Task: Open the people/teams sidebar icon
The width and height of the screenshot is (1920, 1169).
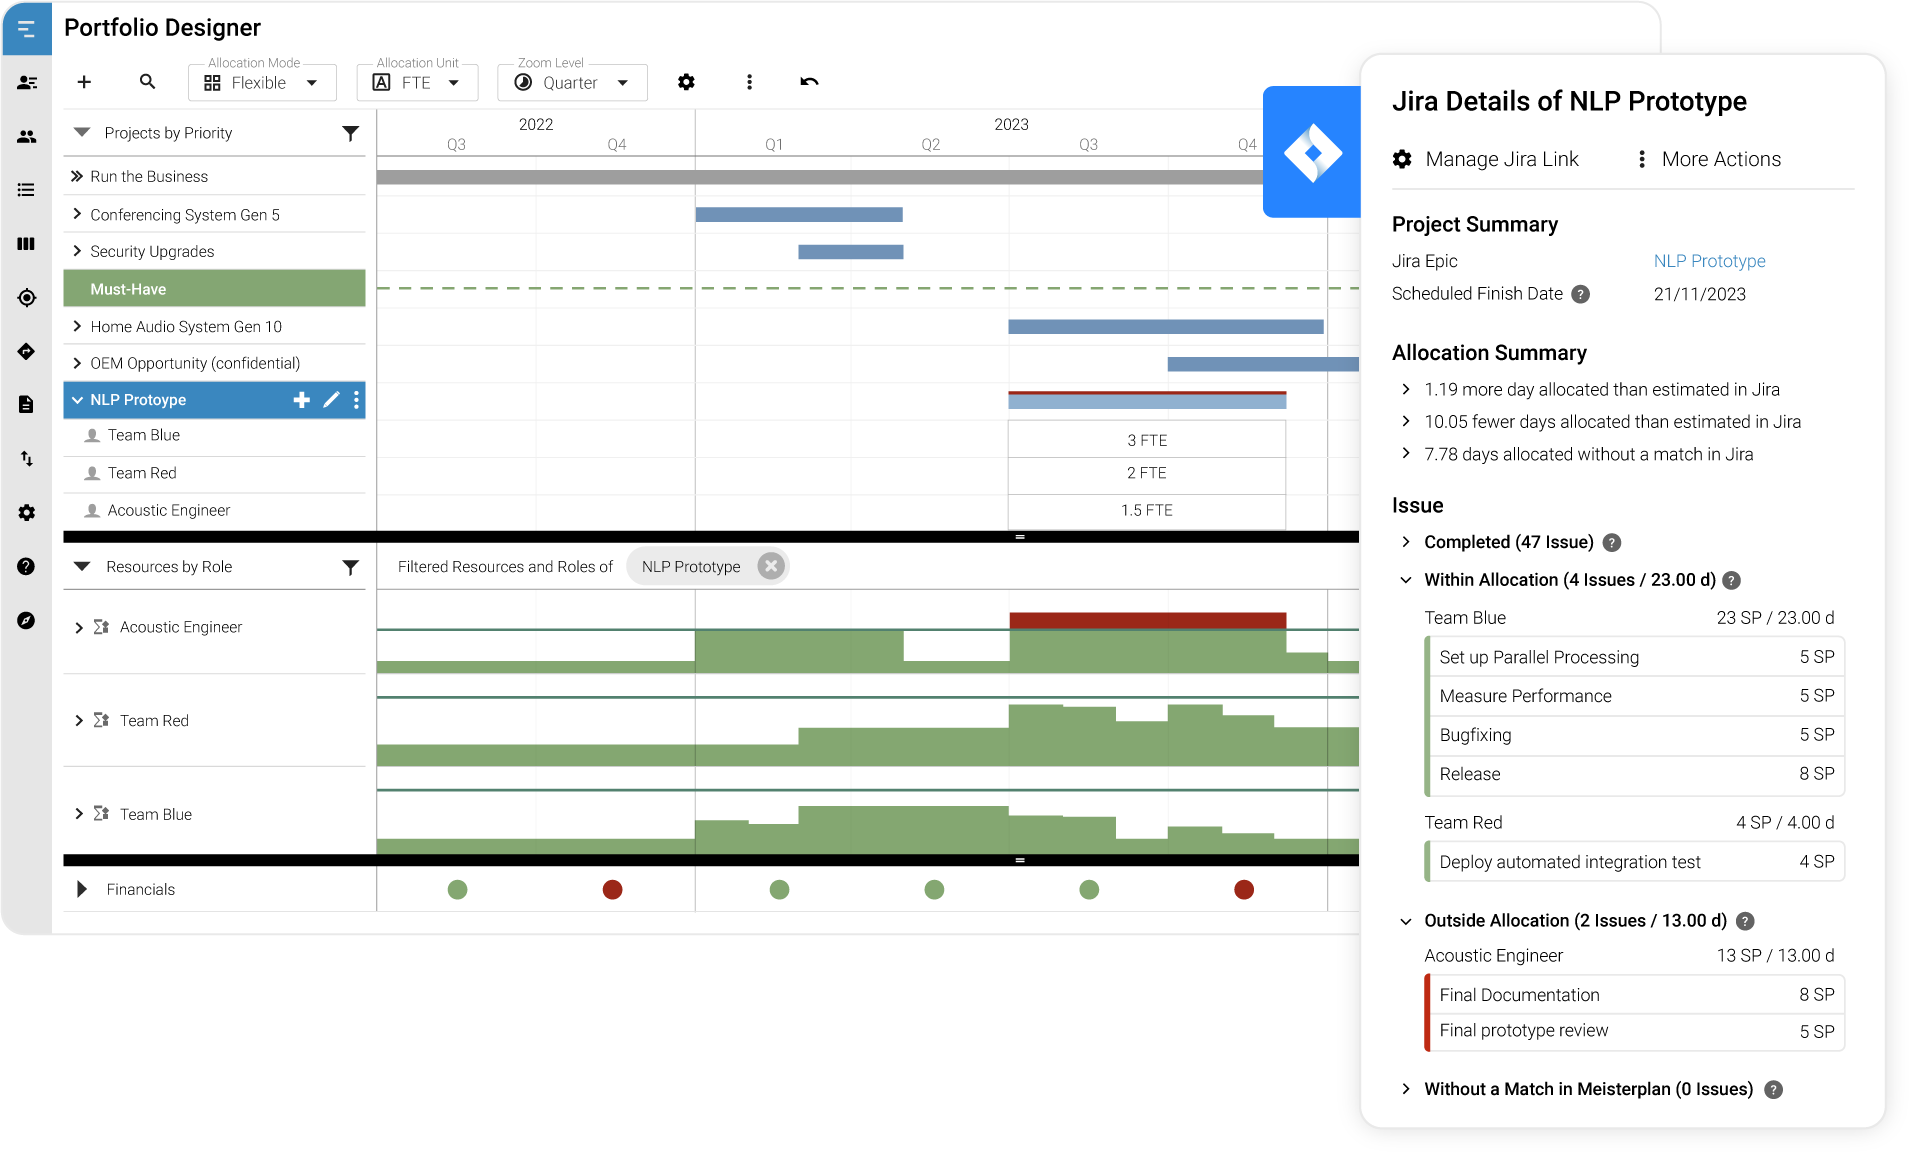Action: pos(27,137)
